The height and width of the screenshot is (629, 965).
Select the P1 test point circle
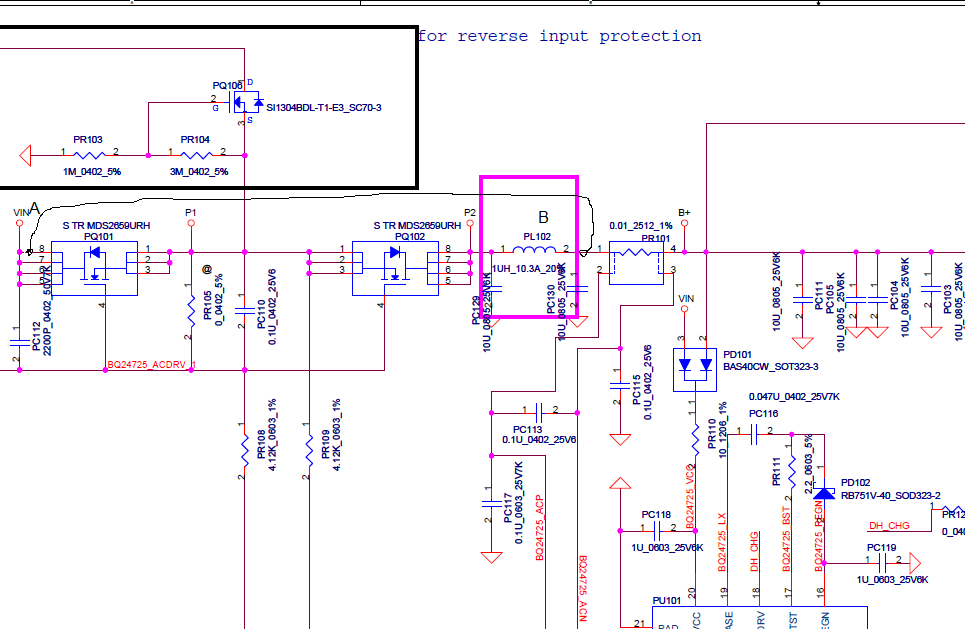(x=191, y=223)
